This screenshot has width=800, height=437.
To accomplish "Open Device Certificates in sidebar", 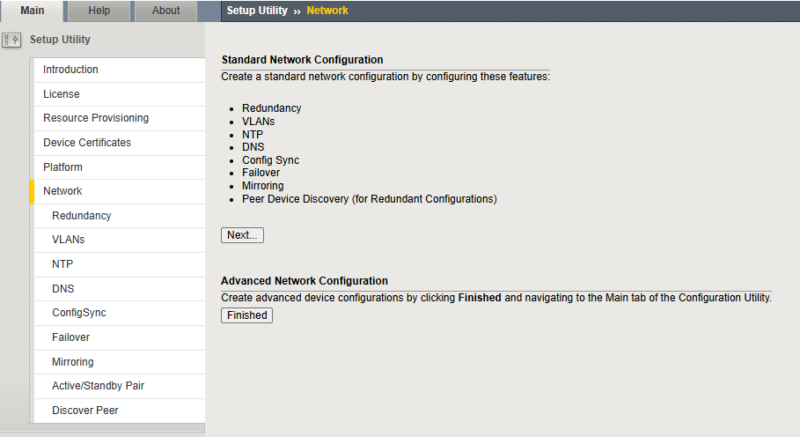I will [119, 143].
